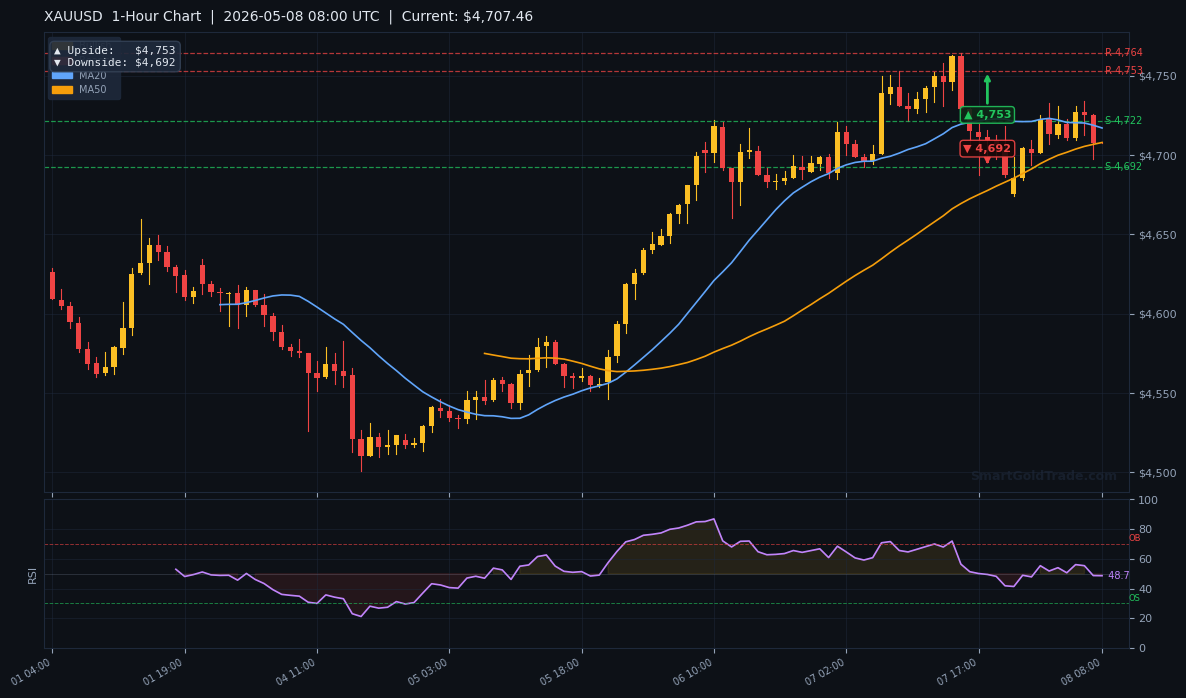Click the '07 17:00' time axis label
Screen dimensions: 1186x698
pos(958,672)
